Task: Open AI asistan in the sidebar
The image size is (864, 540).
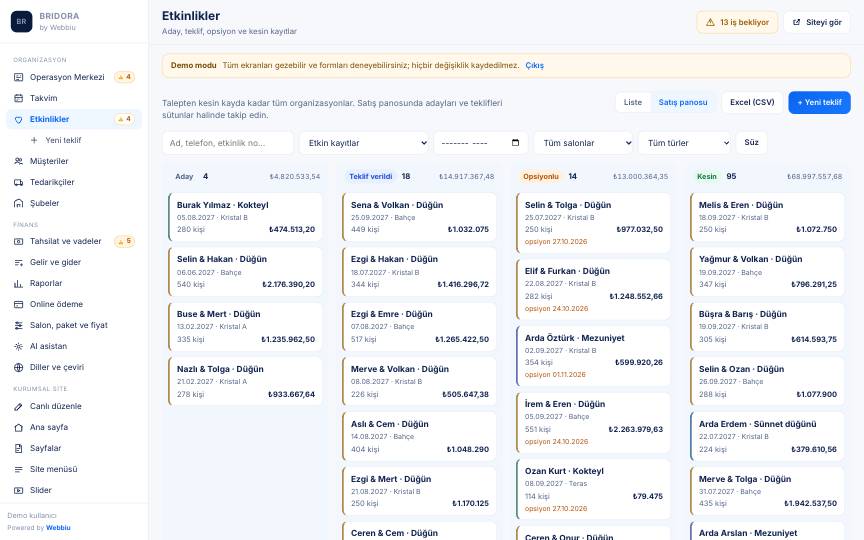Action: pyautogui.click(x=74, y=346)
